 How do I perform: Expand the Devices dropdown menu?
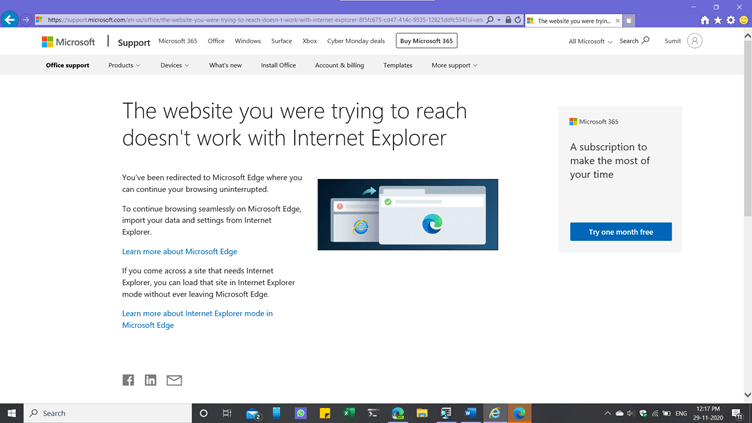(175, 65)
